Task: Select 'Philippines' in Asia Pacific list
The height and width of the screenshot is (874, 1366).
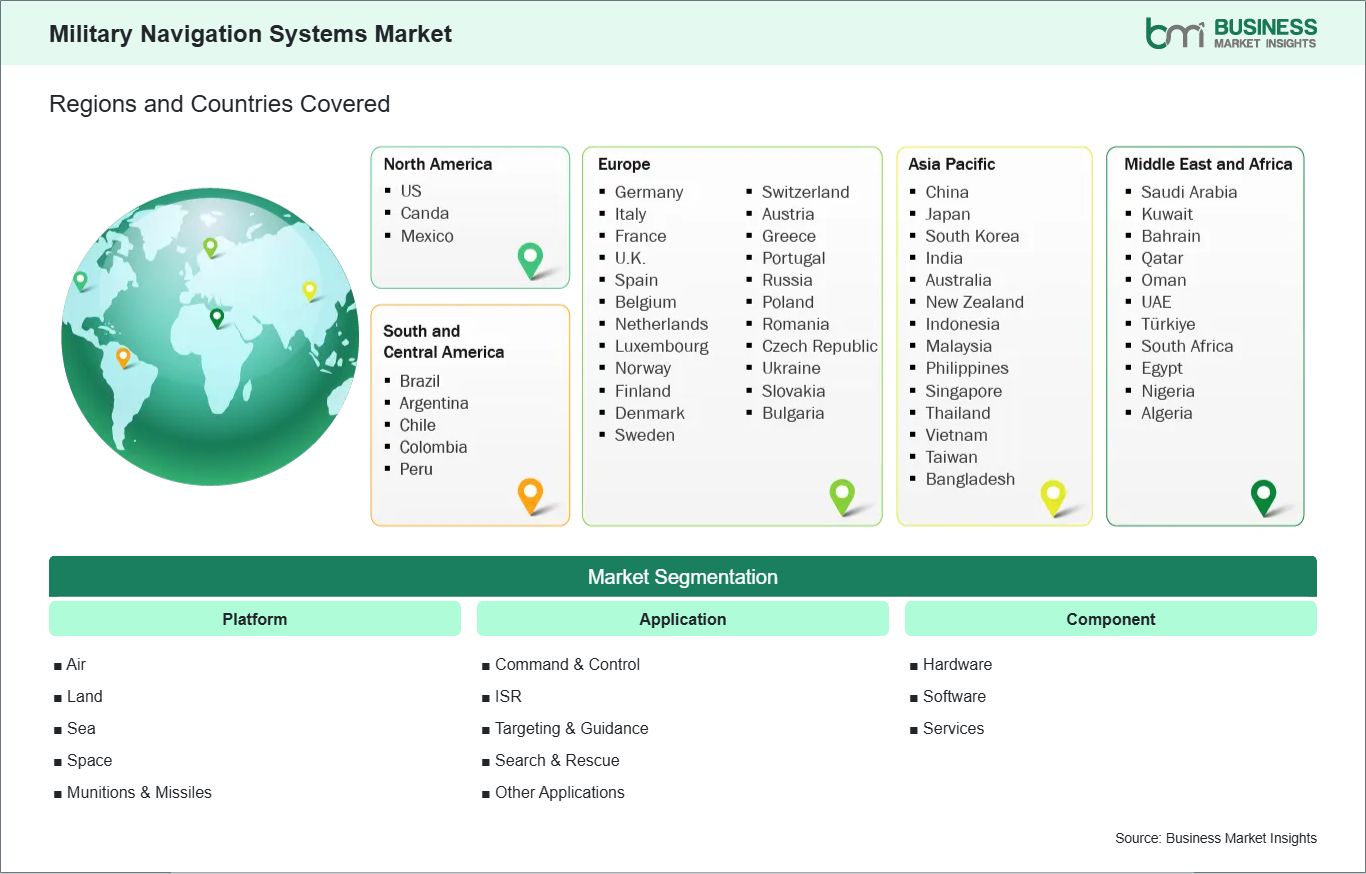Action: (967, 368)
